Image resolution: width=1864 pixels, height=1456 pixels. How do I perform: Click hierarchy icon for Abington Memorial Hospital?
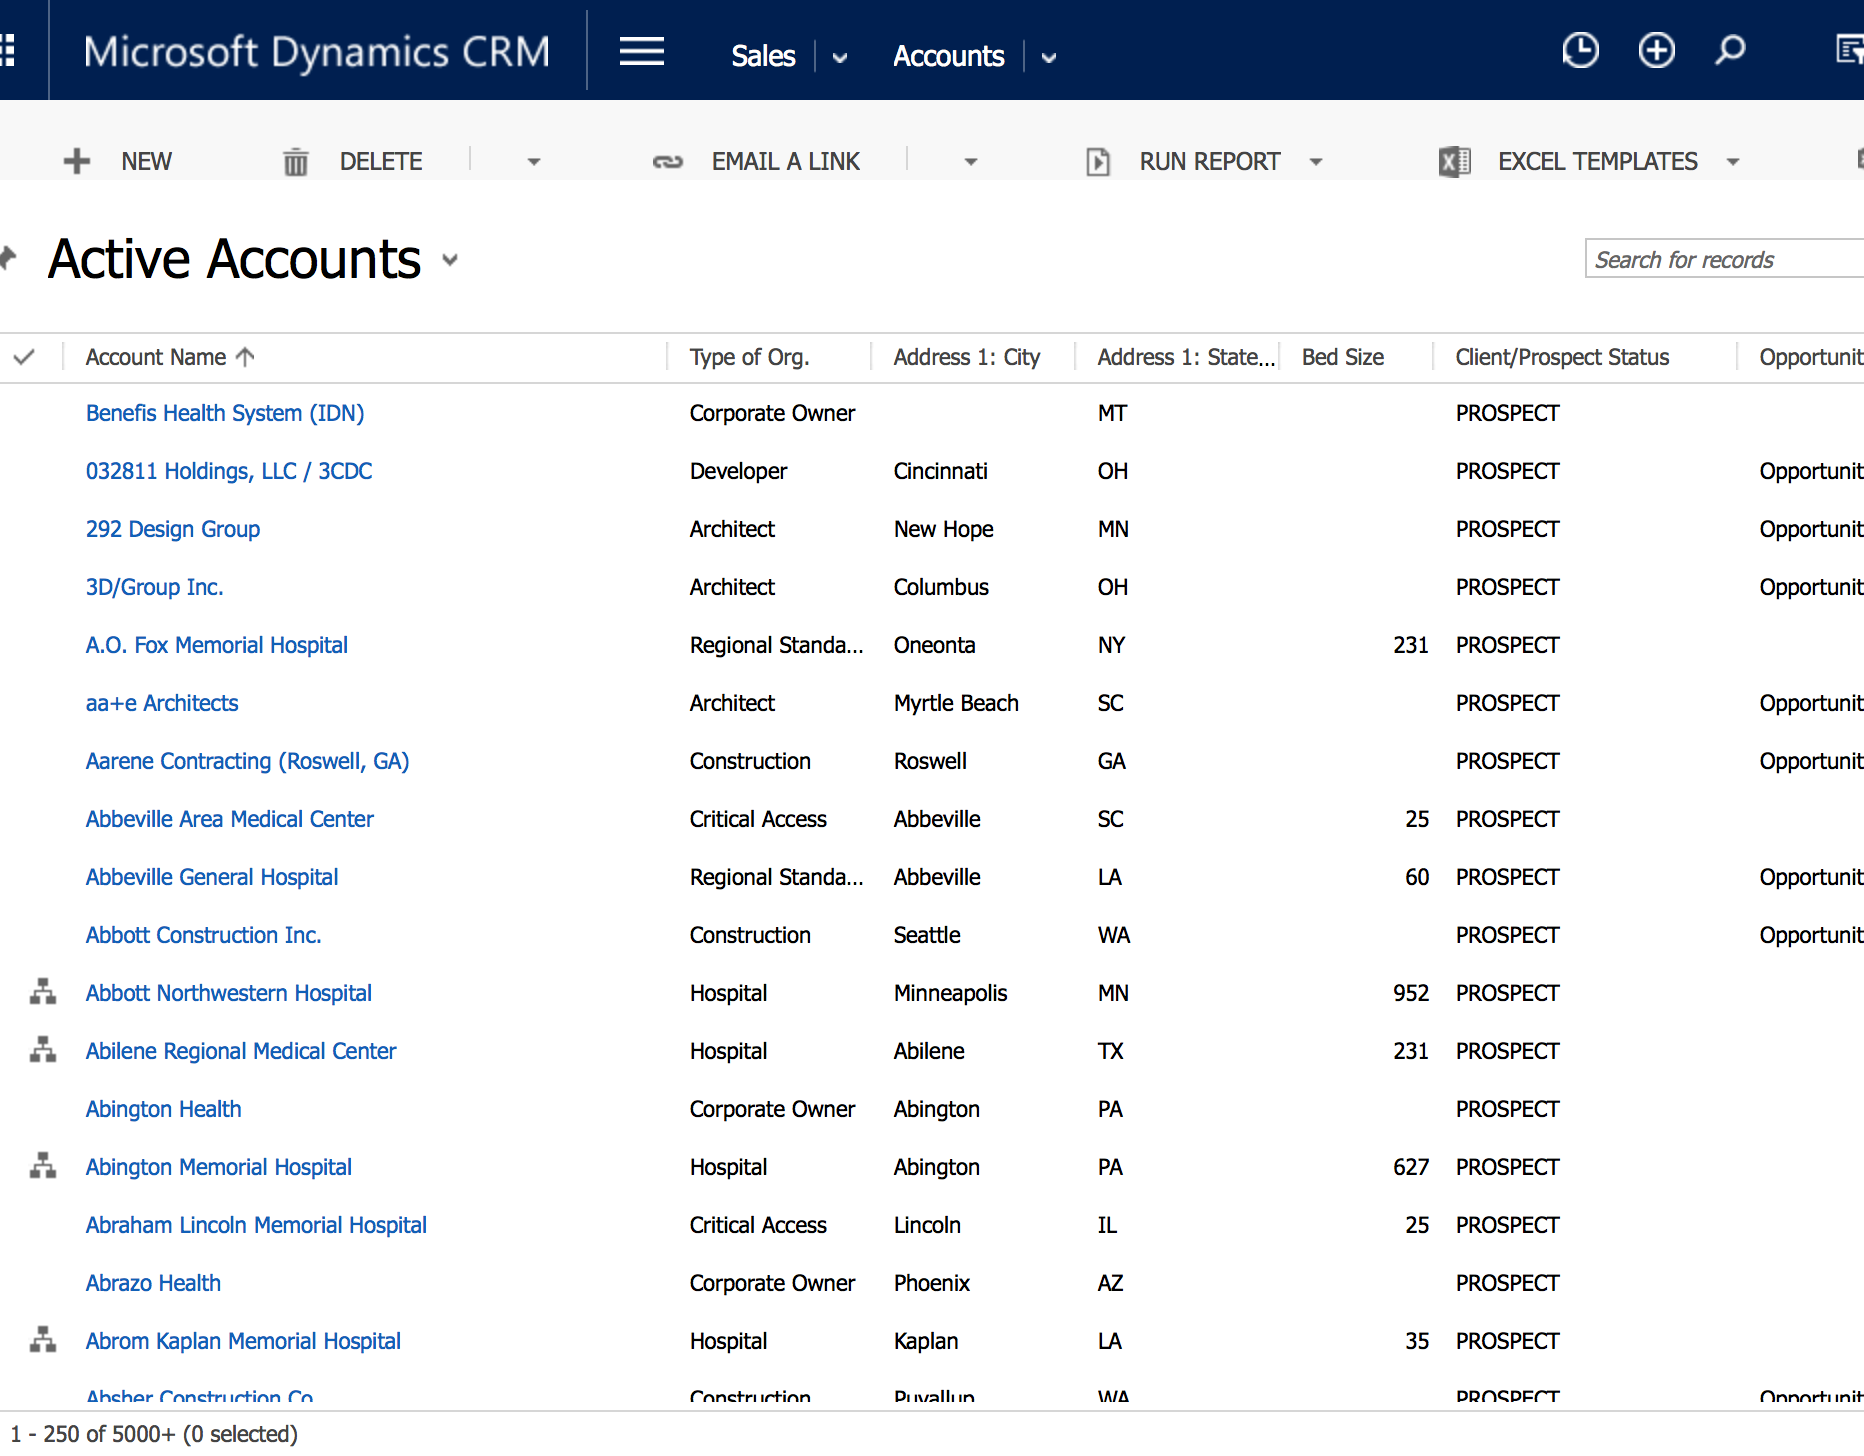point(43,1166)
